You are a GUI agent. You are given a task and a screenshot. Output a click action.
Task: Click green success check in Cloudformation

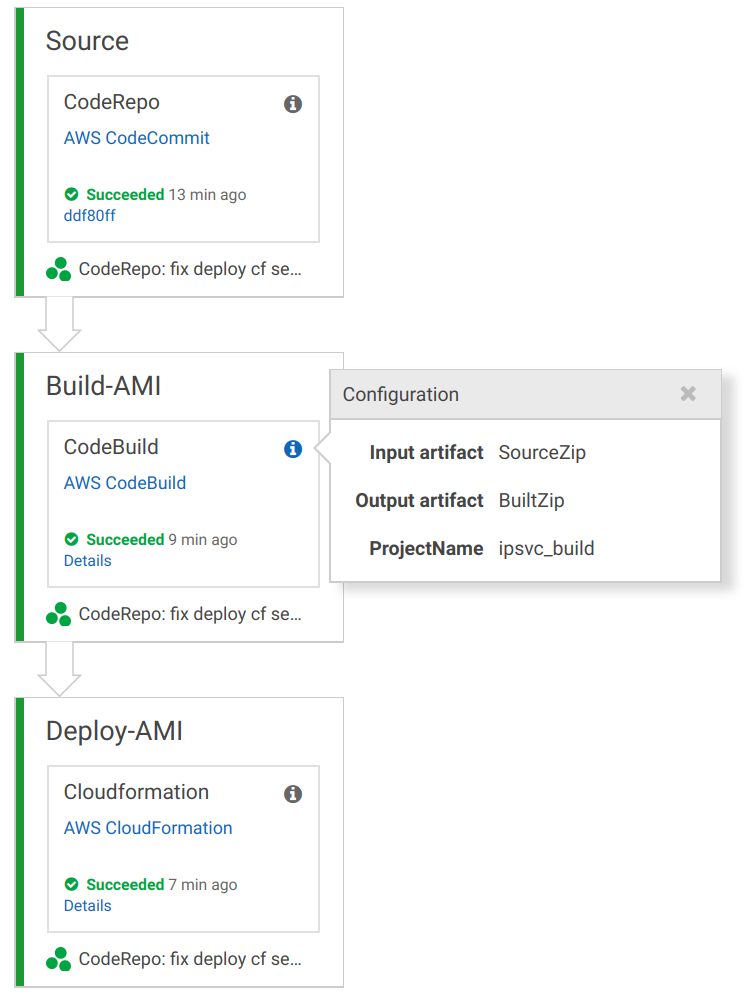(71, 884)
